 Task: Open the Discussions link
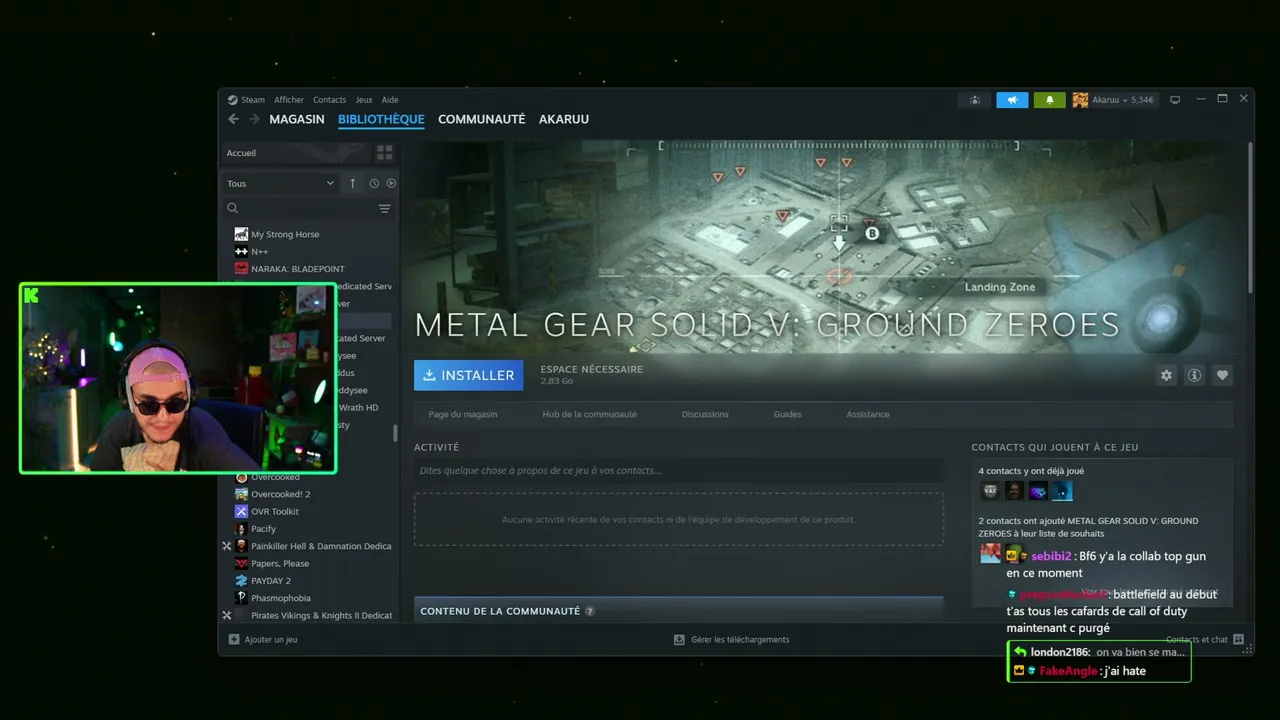pos(705,414)
